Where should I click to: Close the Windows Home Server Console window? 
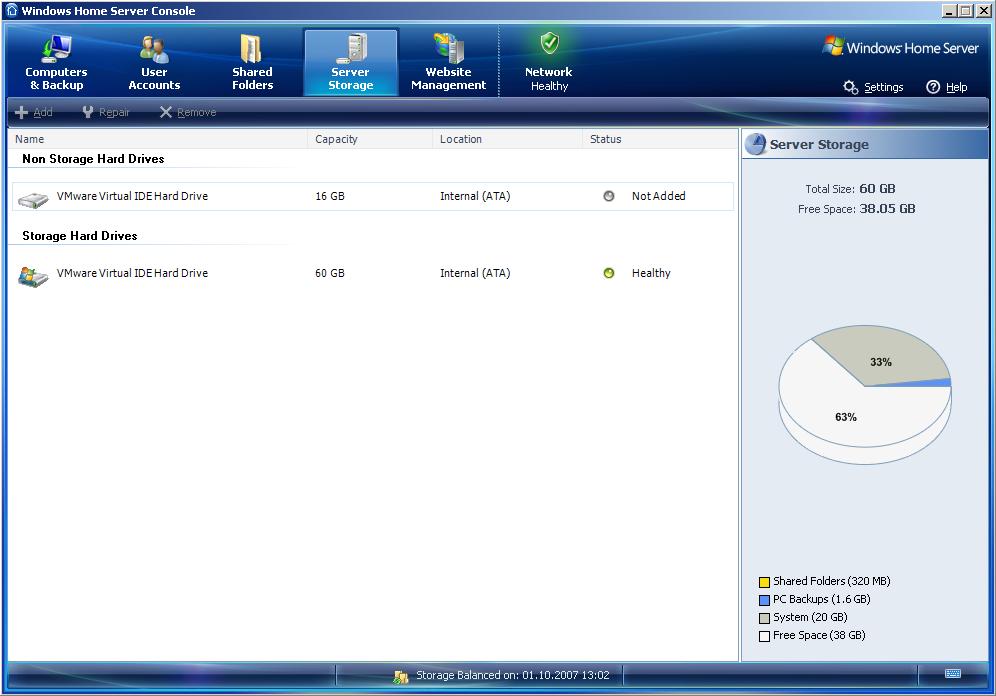click(x=983, y=11)
